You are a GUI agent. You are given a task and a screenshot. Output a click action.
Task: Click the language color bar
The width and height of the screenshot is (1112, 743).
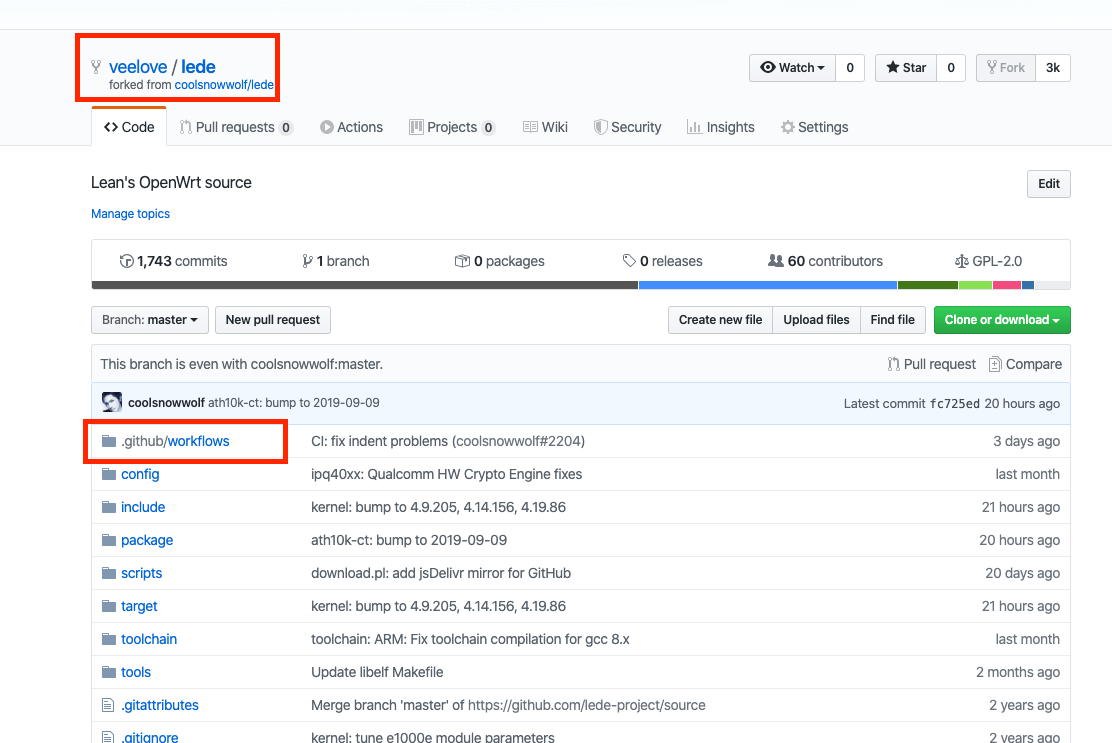point(580,285)
